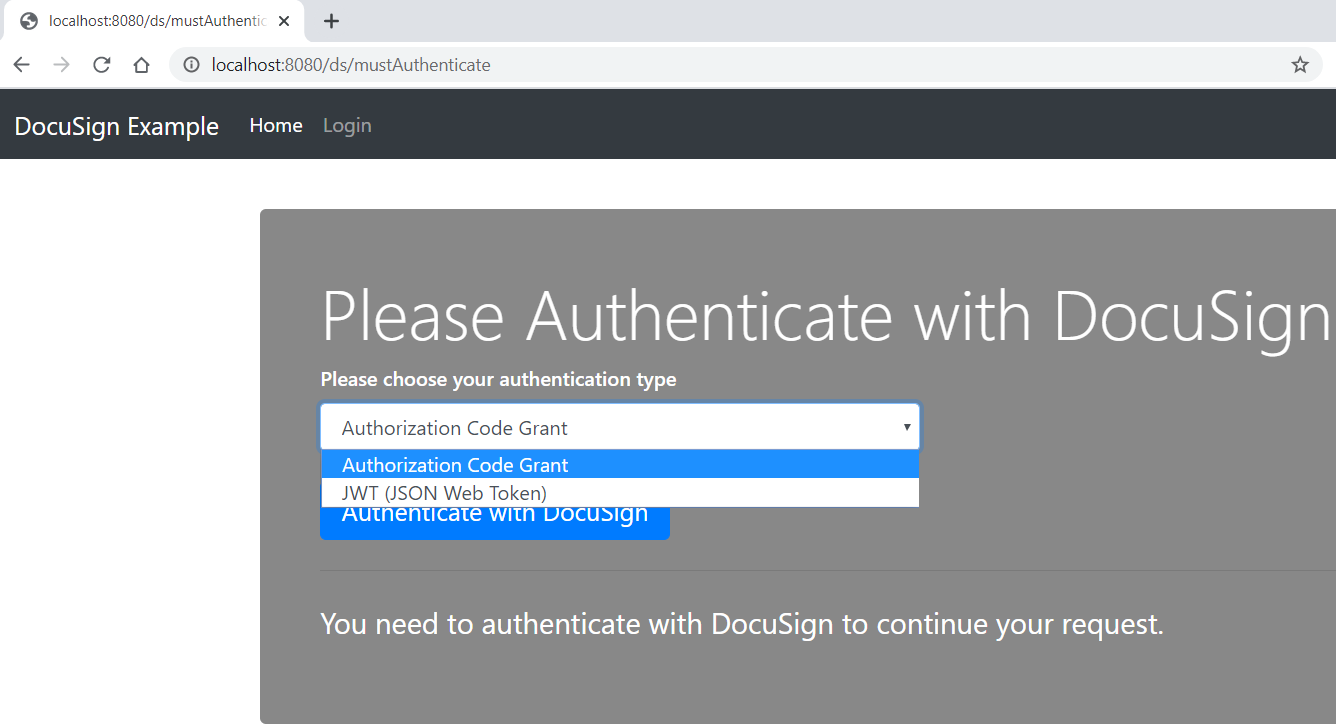Viewport: 1336px width, 725px height.
Task: Click the globe favicon on the browser tab
Action: 29,20
